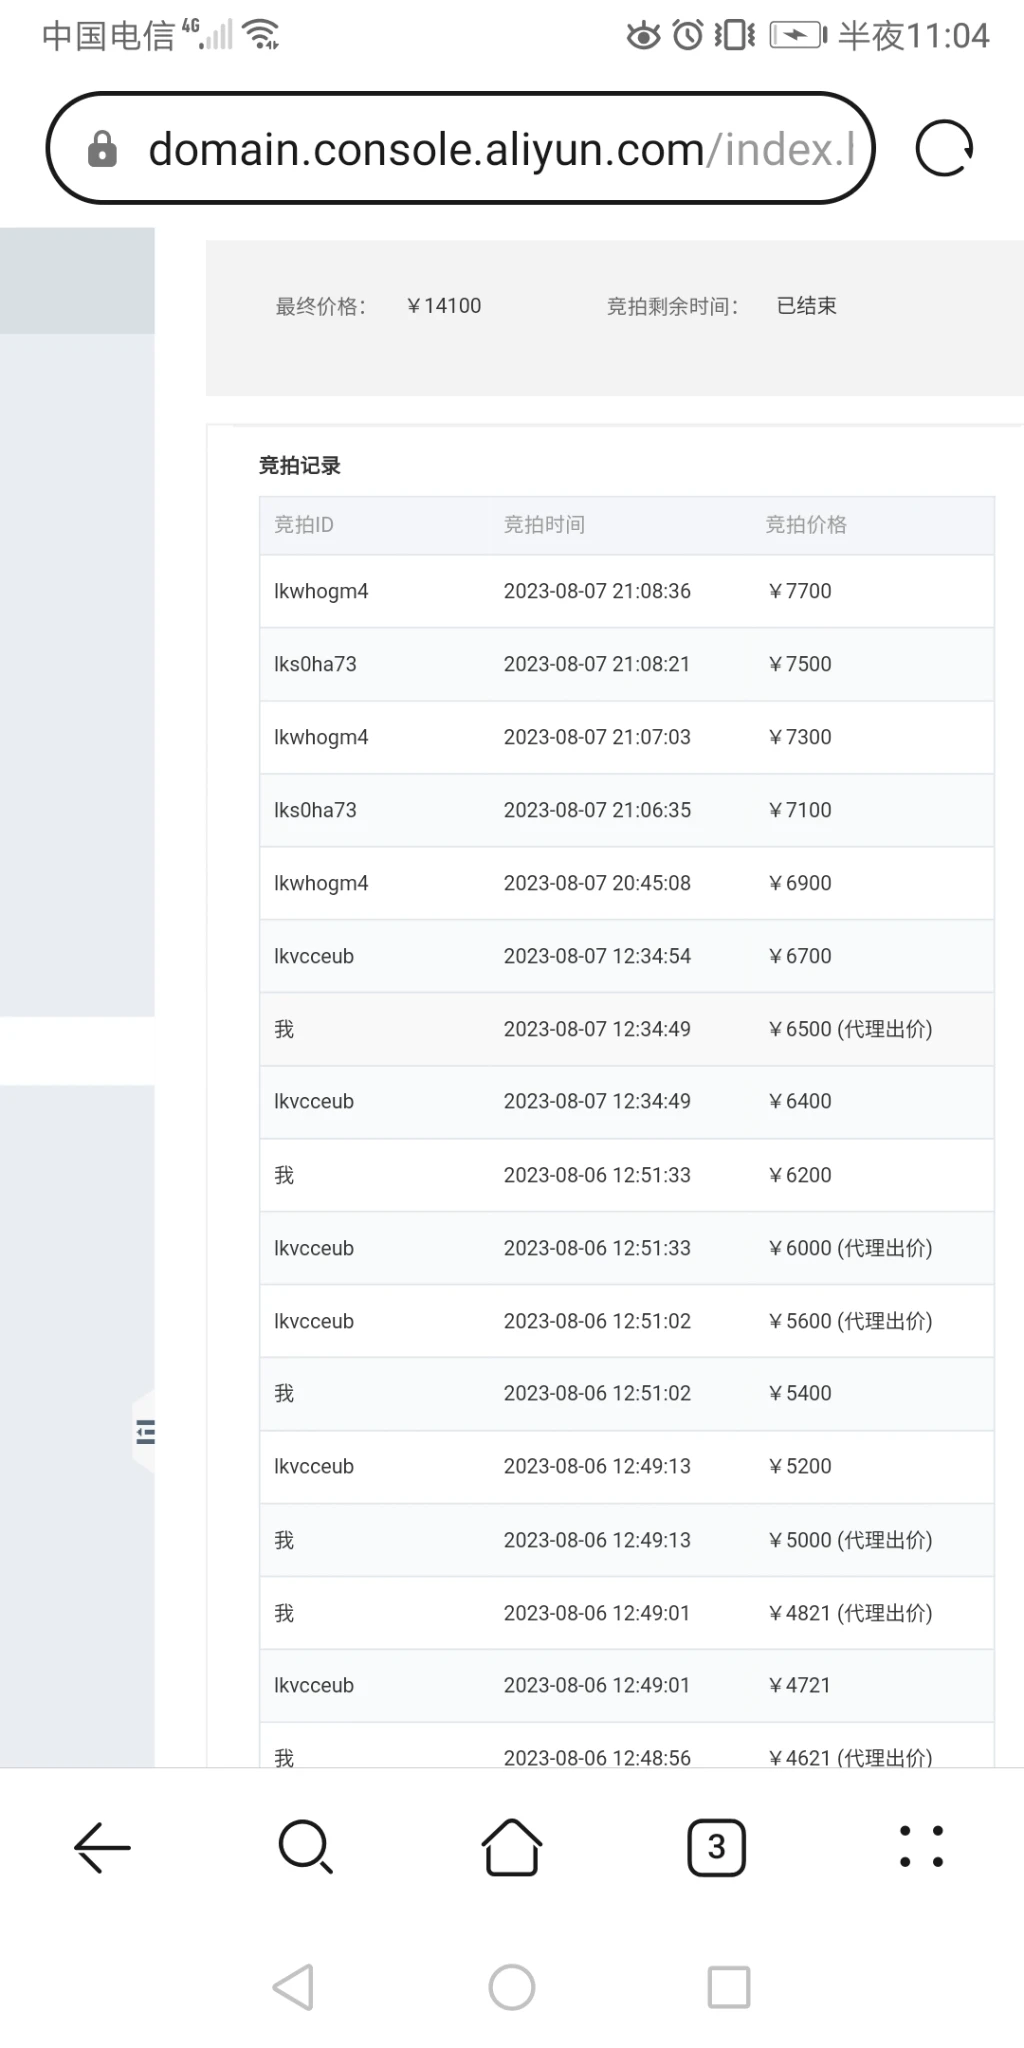Viewport: 1024px width, 2048px height.
Task: Tap the ¥6500 (代理出价) proxy bid entry
Action: [850, 1029]
